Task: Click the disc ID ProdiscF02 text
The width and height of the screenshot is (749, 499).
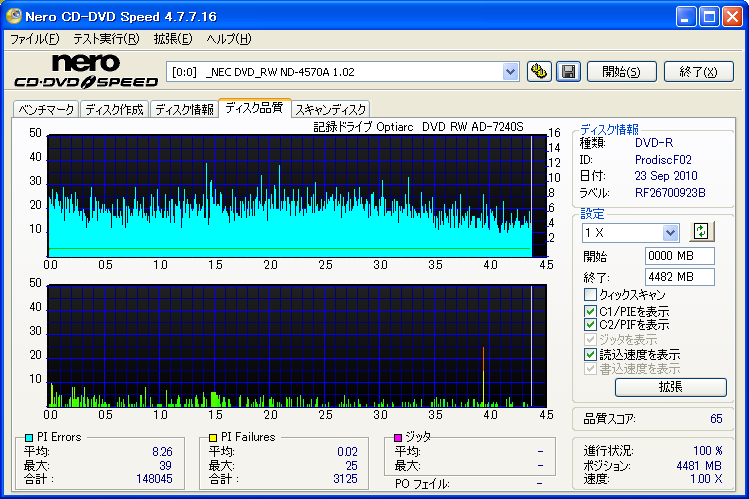Action: [663, 159]
